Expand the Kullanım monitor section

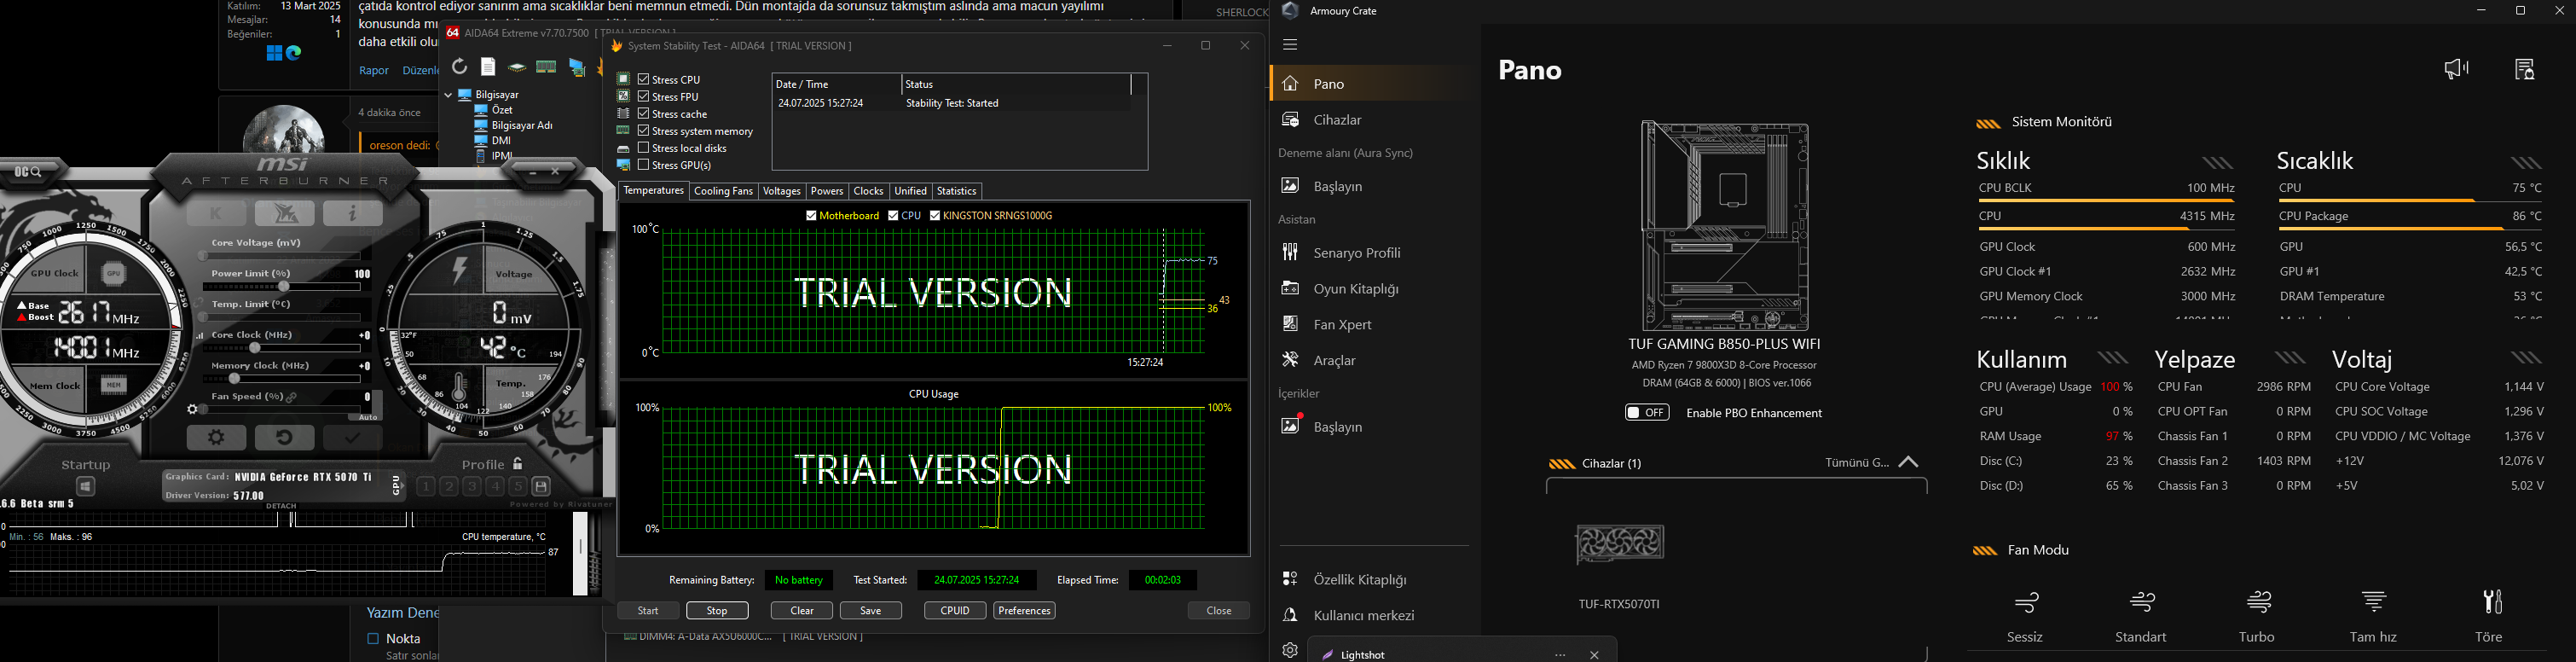[2113, 358]
